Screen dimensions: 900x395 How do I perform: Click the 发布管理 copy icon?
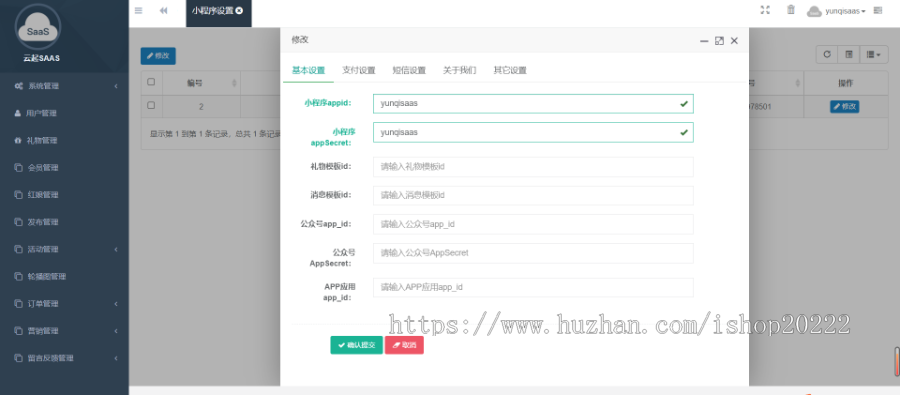(18, 222)
